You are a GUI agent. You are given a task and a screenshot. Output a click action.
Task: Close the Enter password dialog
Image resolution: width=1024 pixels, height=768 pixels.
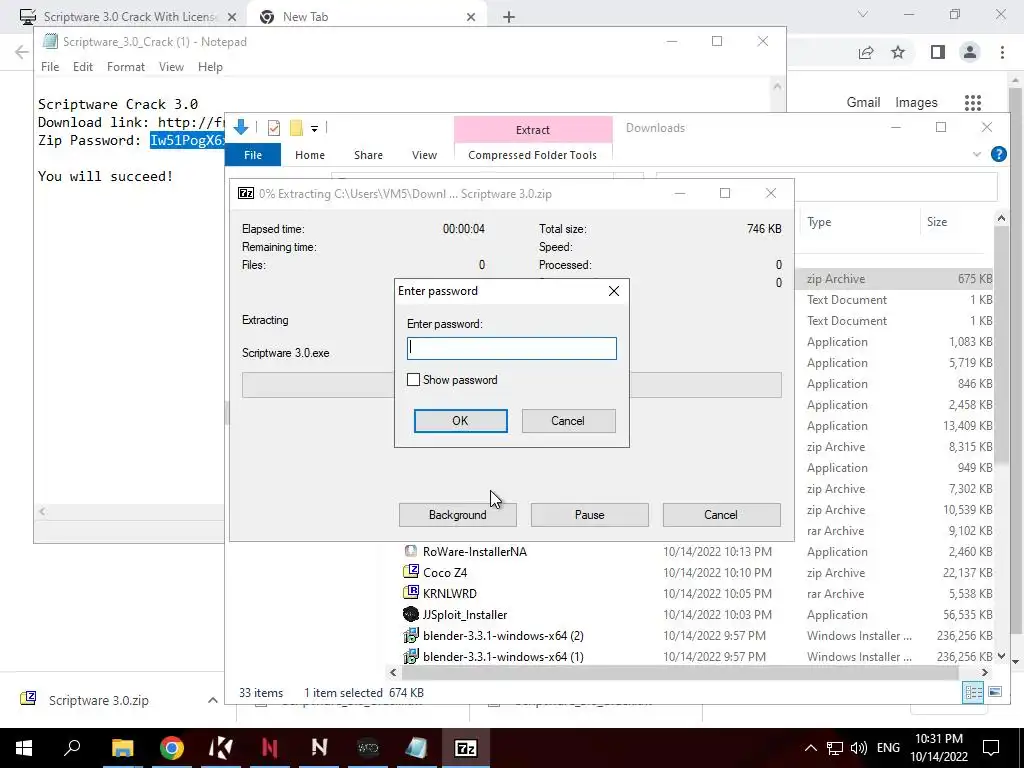(614, 291)
